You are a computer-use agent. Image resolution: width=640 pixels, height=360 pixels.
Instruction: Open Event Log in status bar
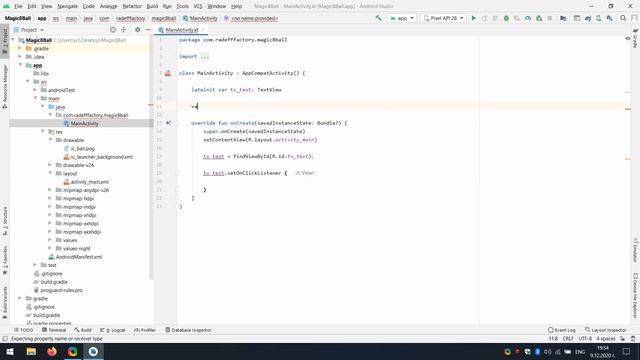pyautogui.click(x=562, y=330)
